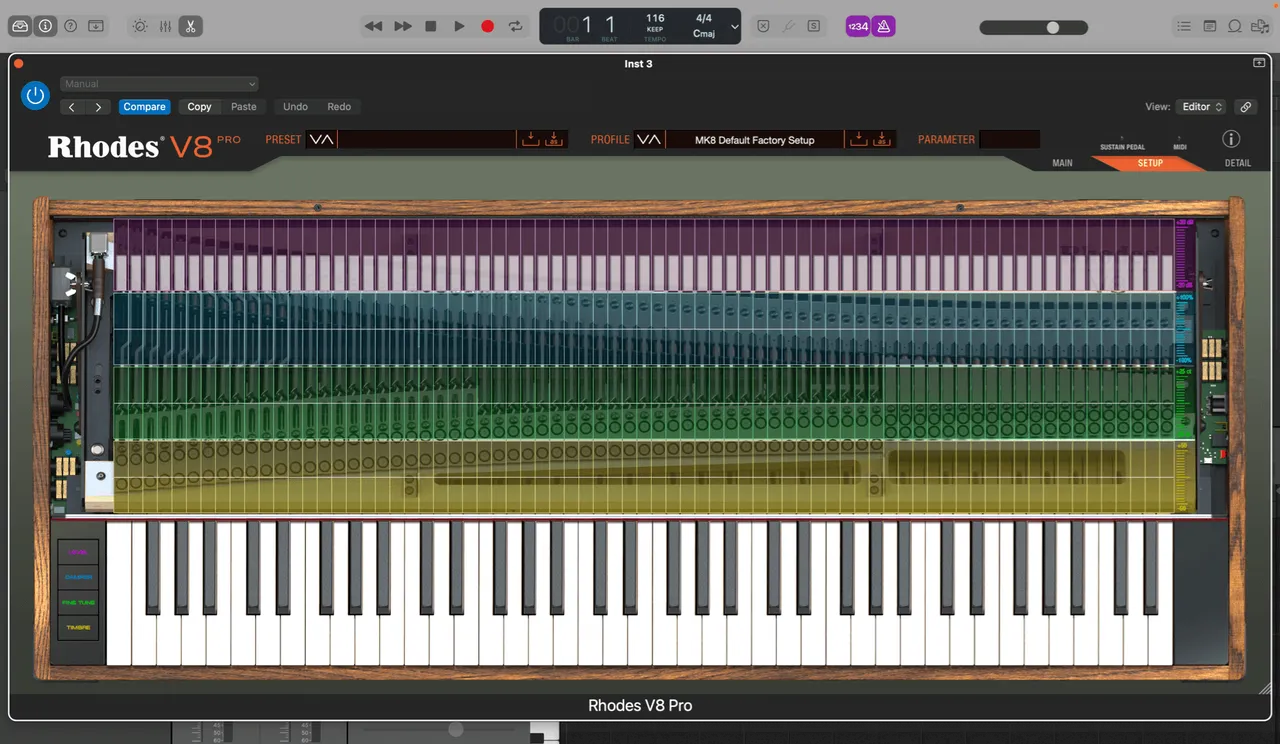This screenshot has width=1280, height=744.
Task: Switch to the DETAIL tab
Action: click(x=1237, y=163)
